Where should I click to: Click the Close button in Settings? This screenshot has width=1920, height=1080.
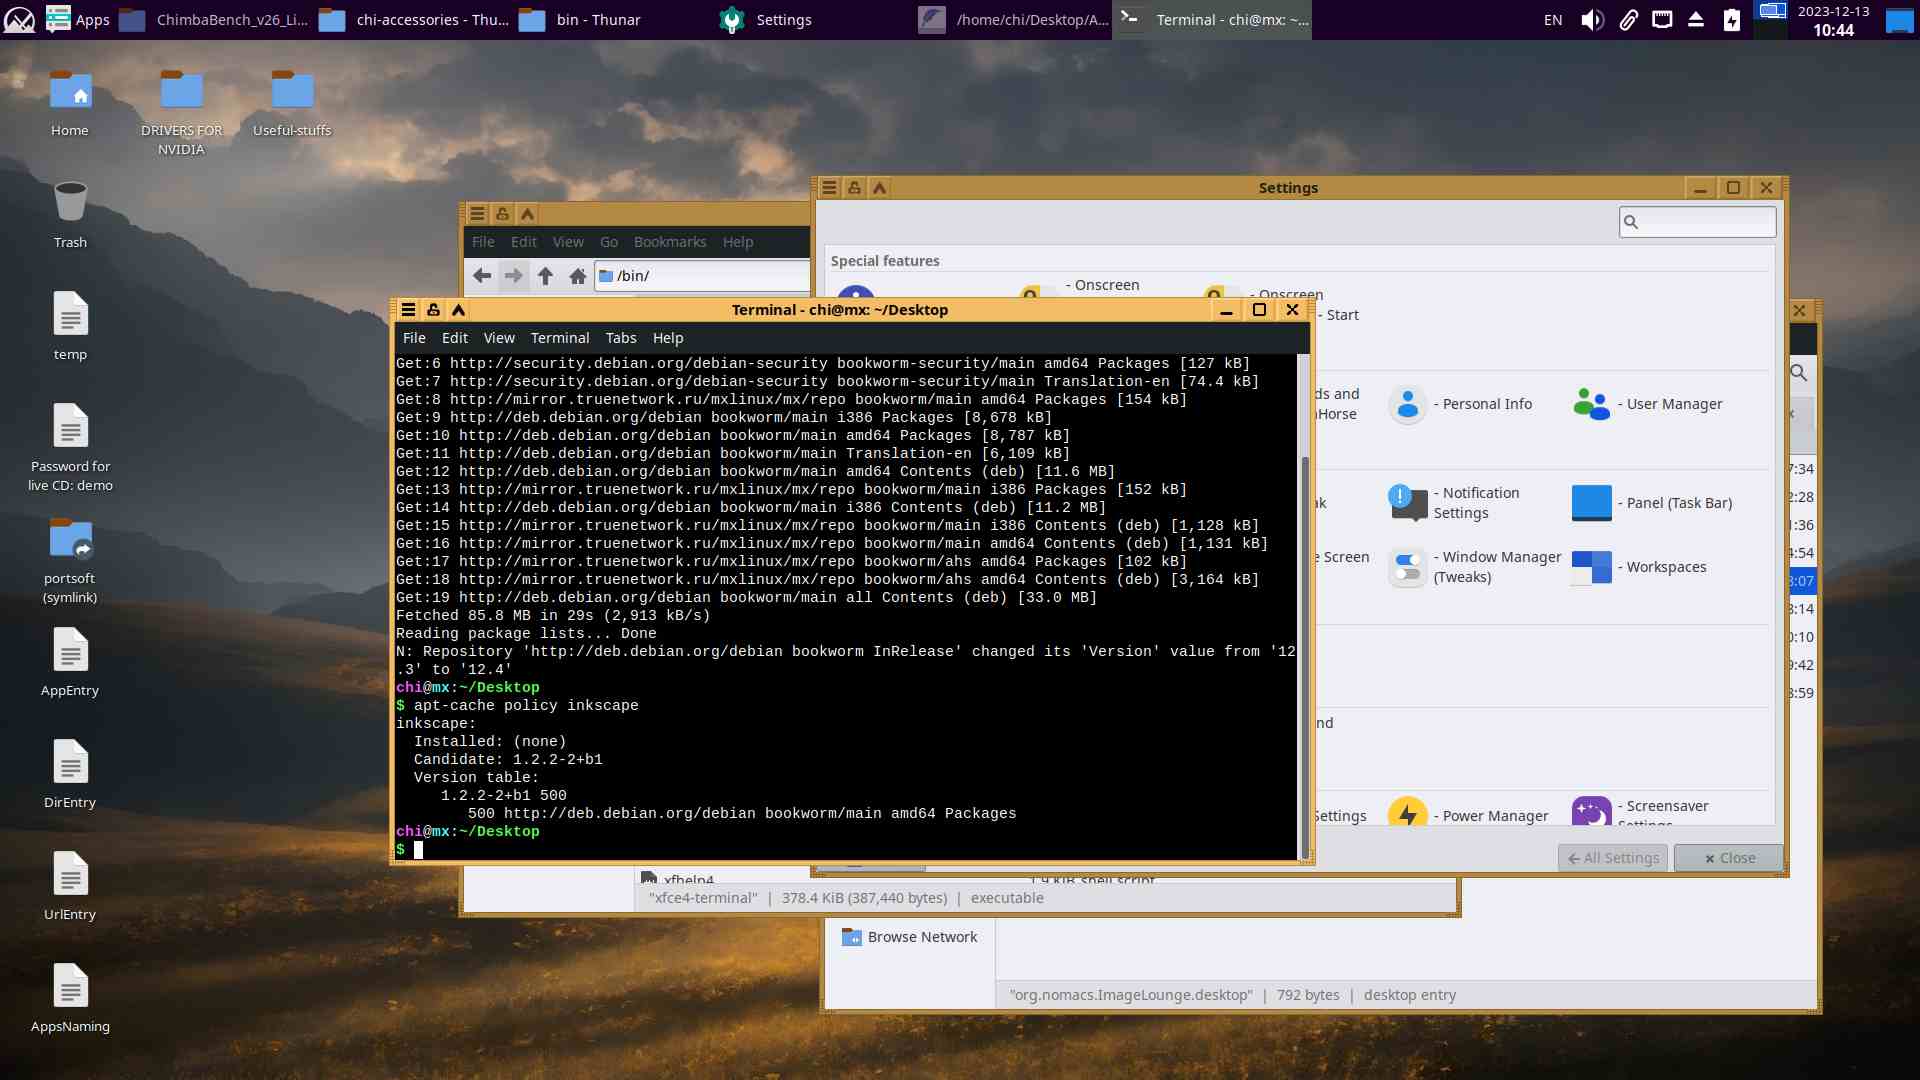(1729, 858)
